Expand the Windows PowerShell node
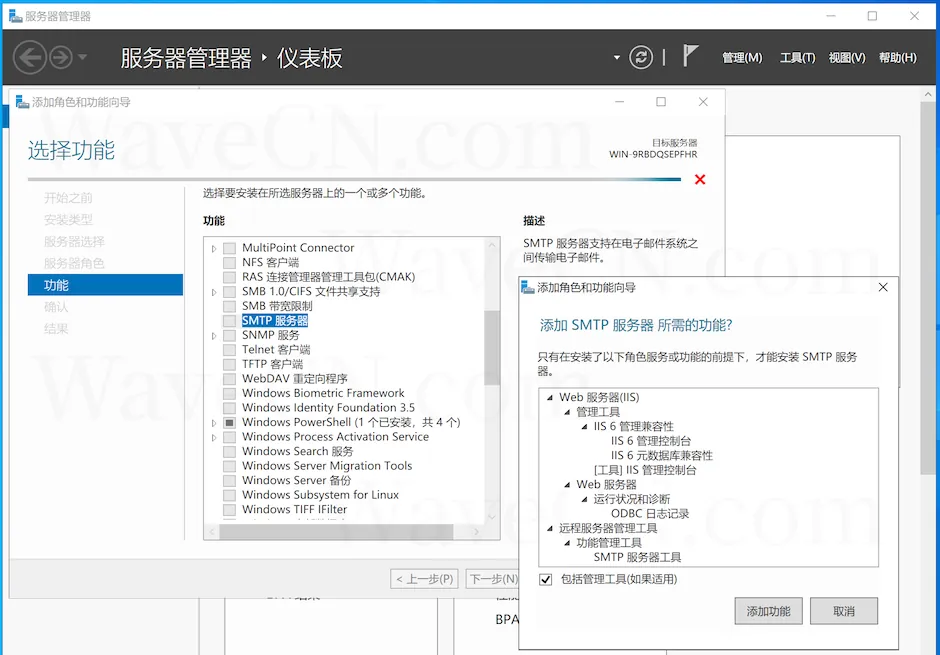Screen dimensions: 940x655 [x=214, y=422]
